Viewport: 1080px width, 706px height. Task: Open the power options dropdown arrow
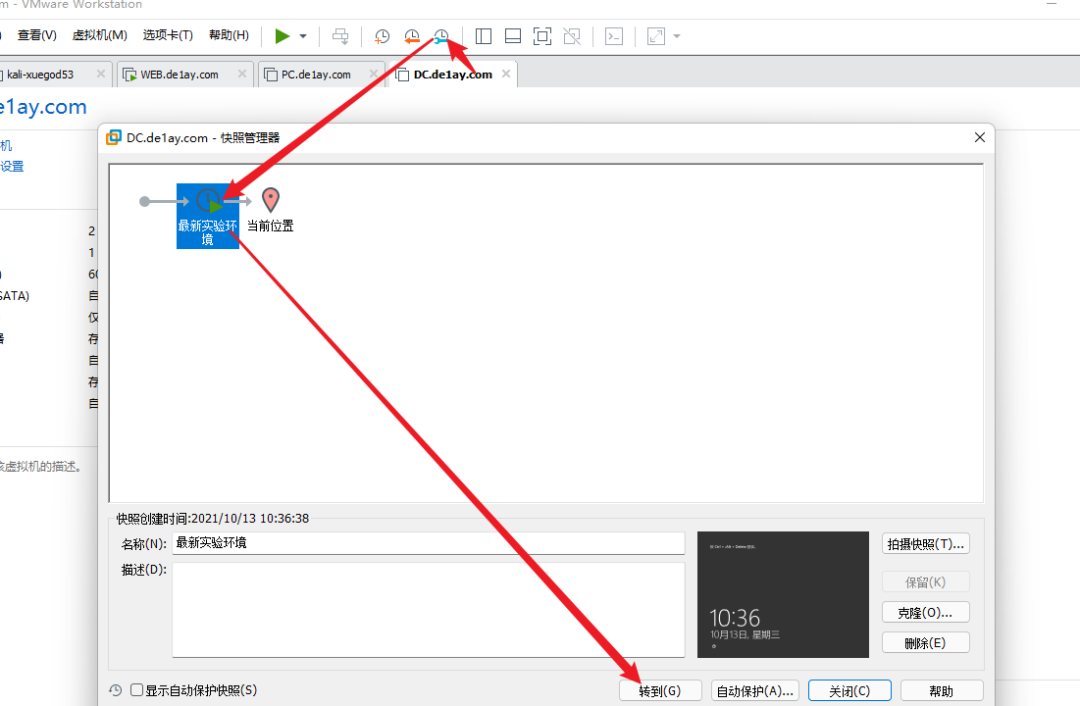(x=303, y=36)
